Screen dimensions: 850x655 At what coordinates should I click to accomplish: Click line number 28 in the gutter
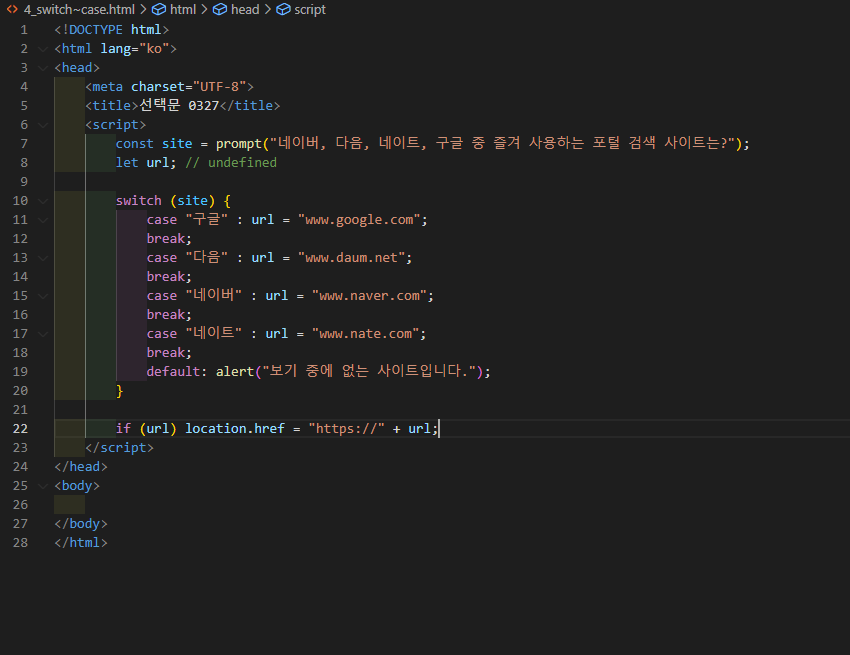pos(20,542)
